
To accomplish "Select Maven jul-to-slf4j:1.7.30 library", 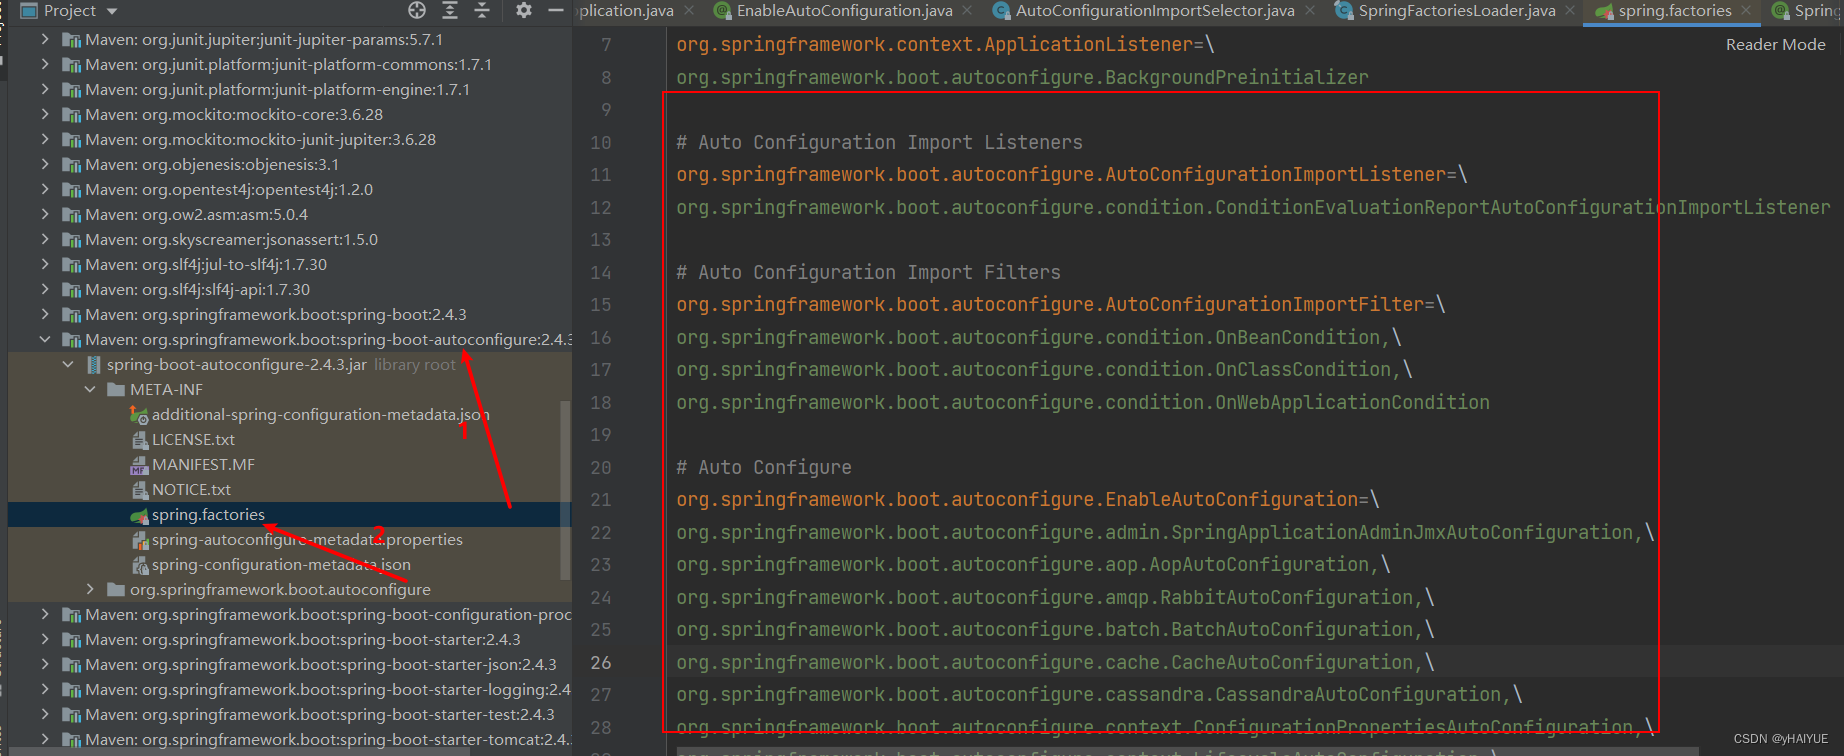I will point(206,264).
